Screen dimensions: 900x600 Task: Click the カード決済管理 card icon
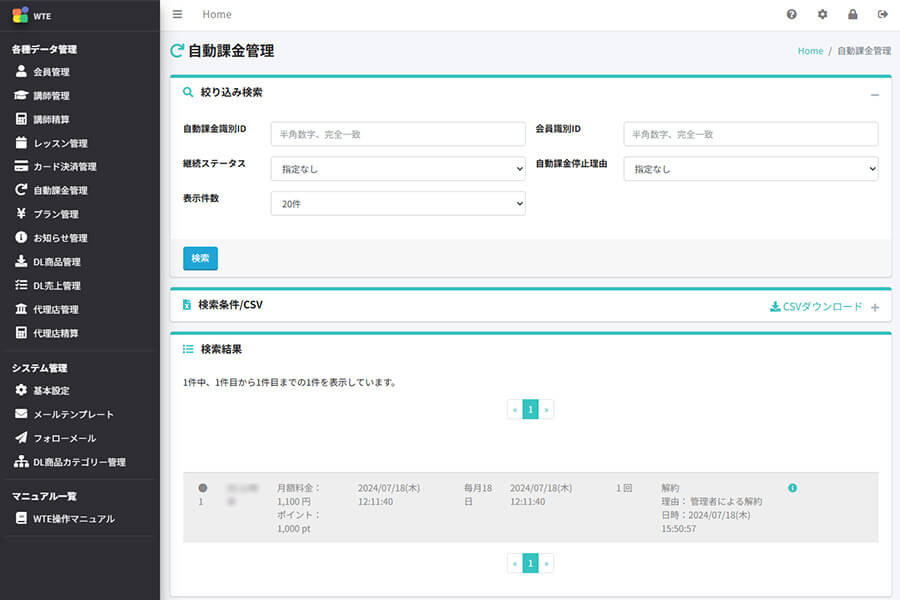tap(22, 167)
